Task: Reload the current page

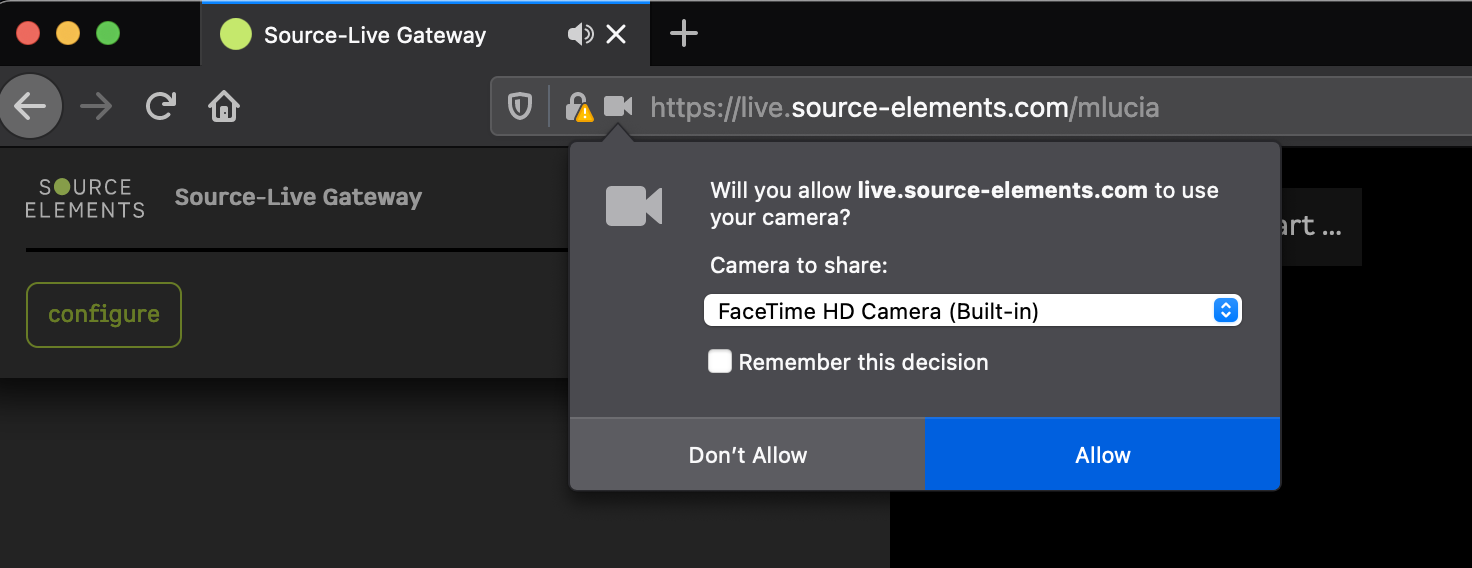Action: pos(161,106)
